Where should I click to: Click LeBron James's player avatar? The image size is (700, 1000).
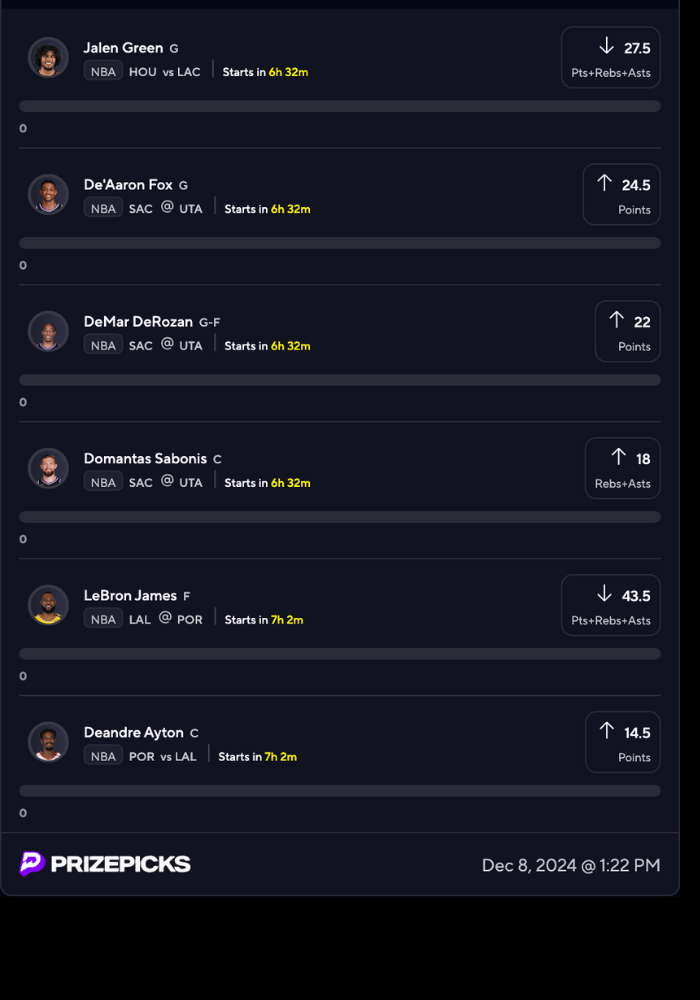48,605
